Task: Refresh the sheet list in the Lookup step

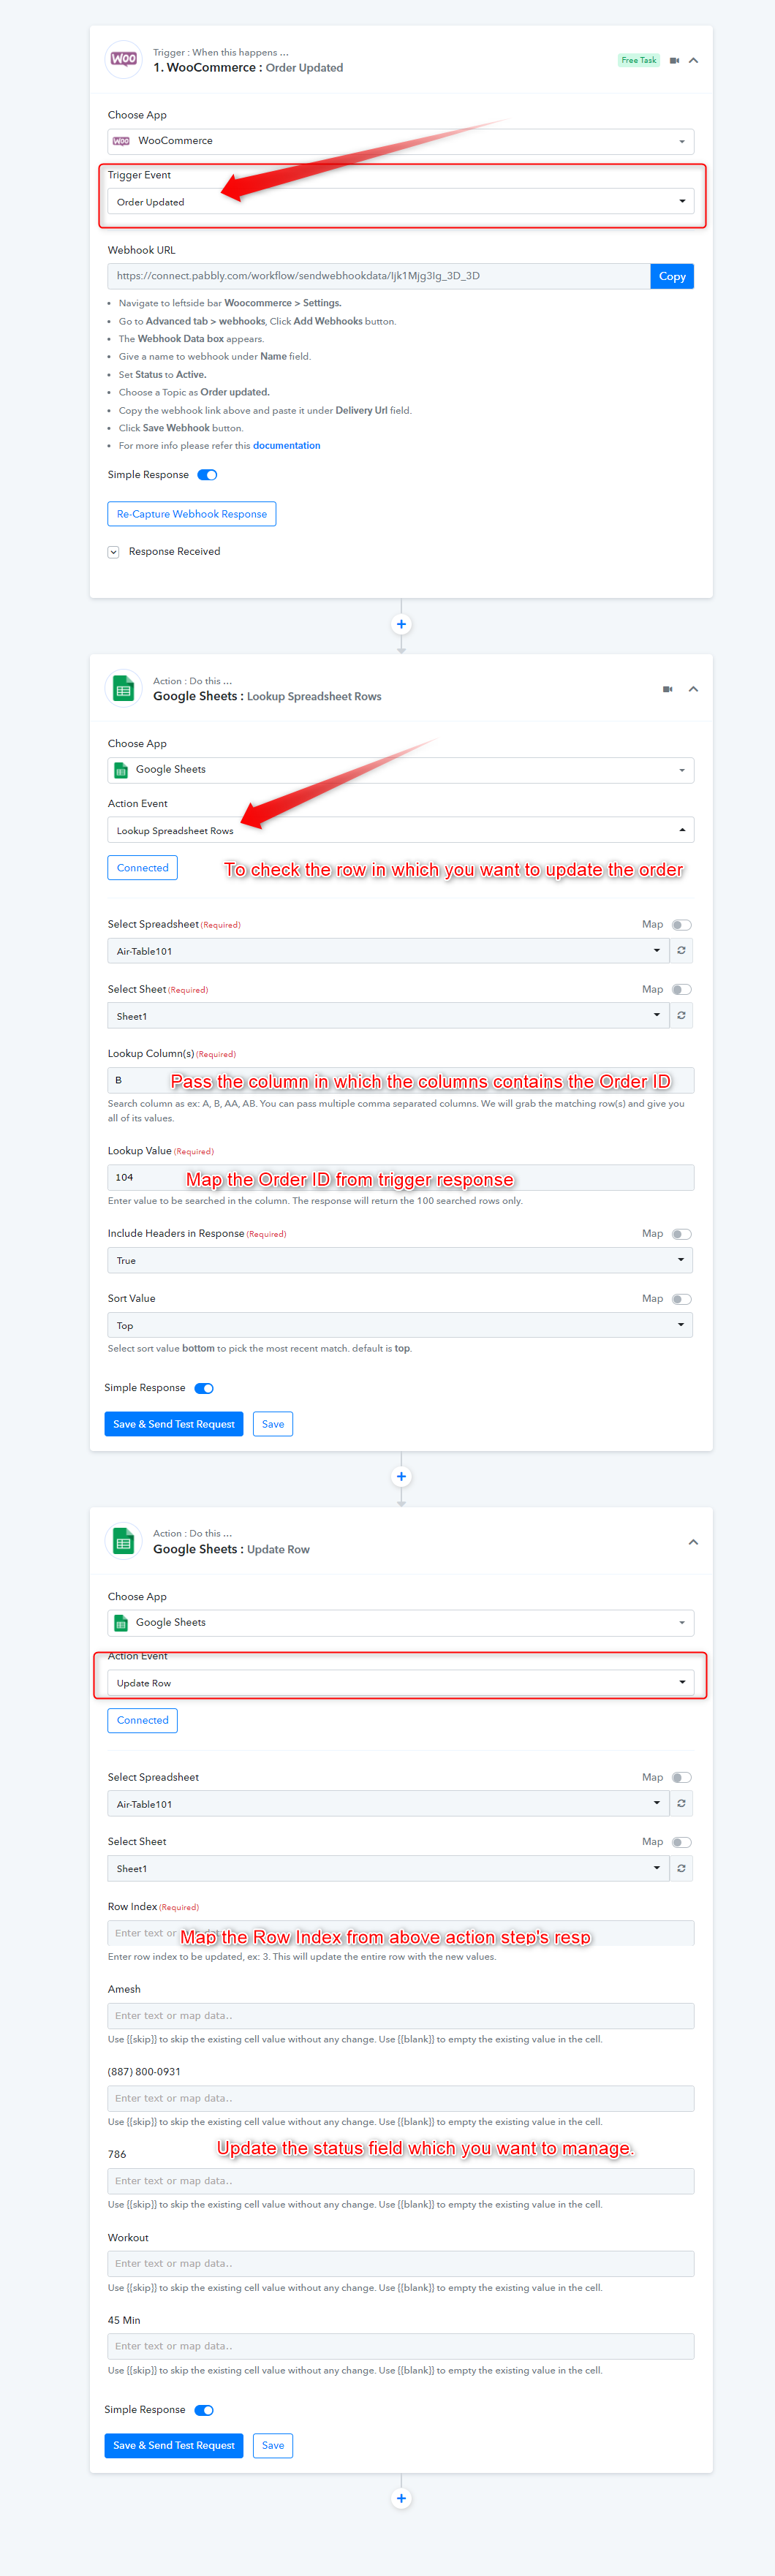Action: 681,1016
